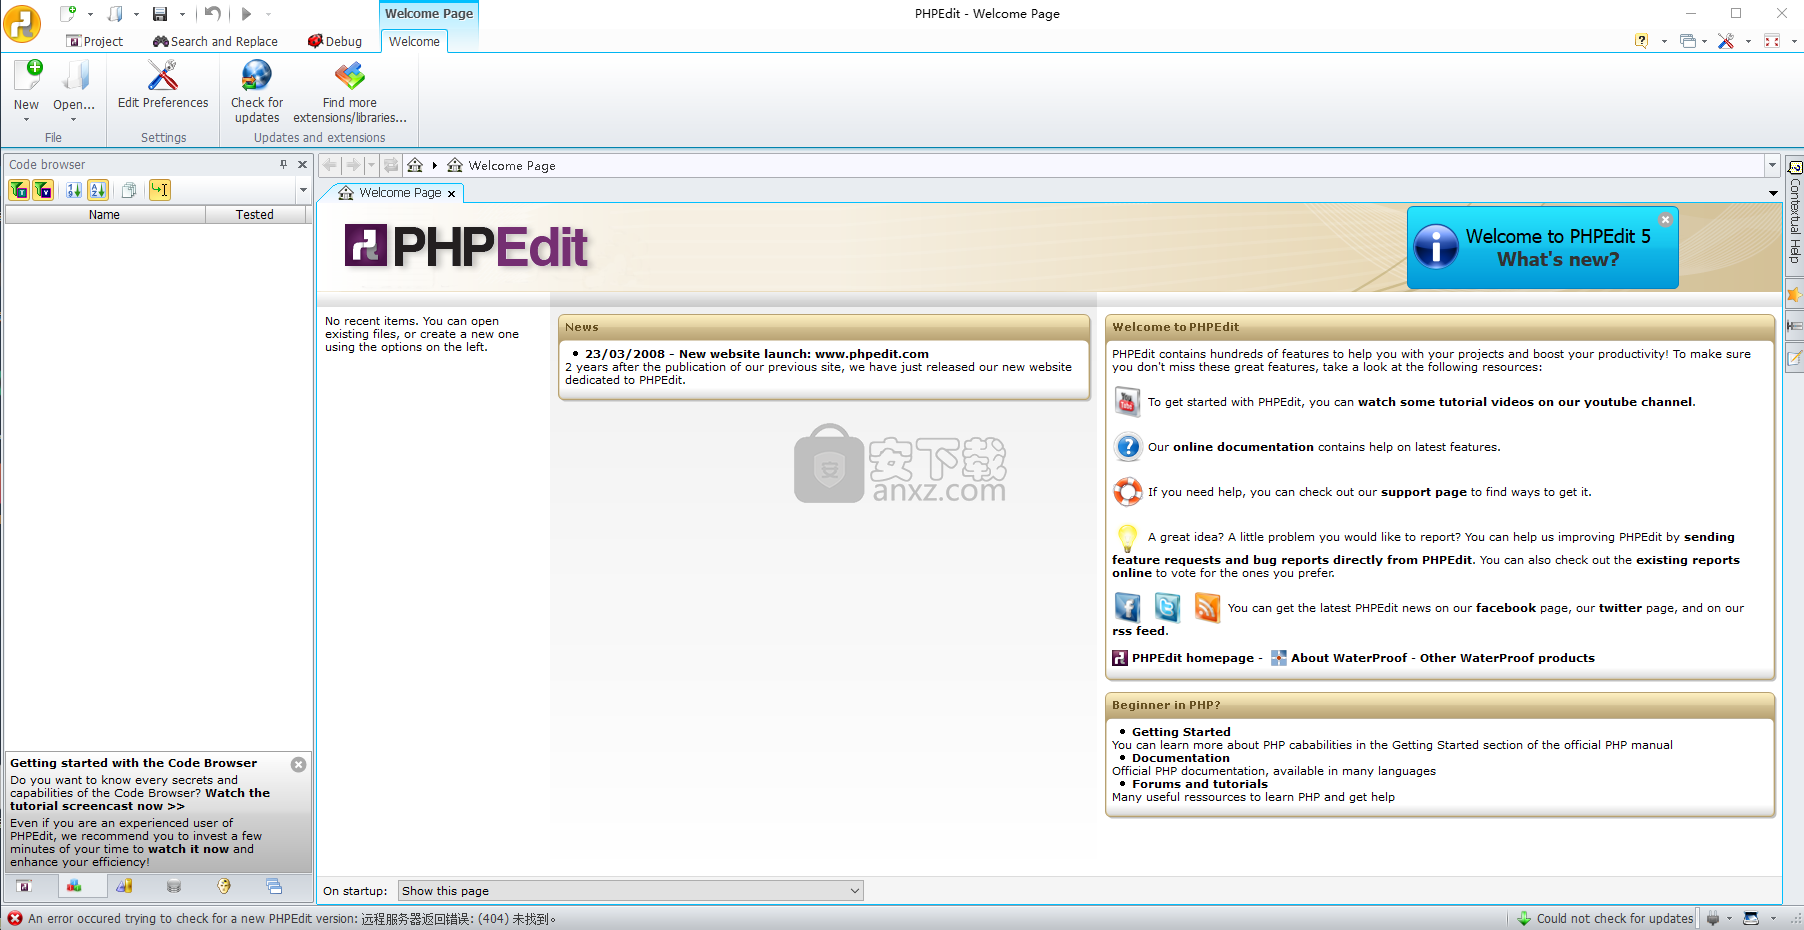The width and height of the screenshot is (1804, 930).
Task: Click the copy icon in Code browser toolbar
Action: 129,190
